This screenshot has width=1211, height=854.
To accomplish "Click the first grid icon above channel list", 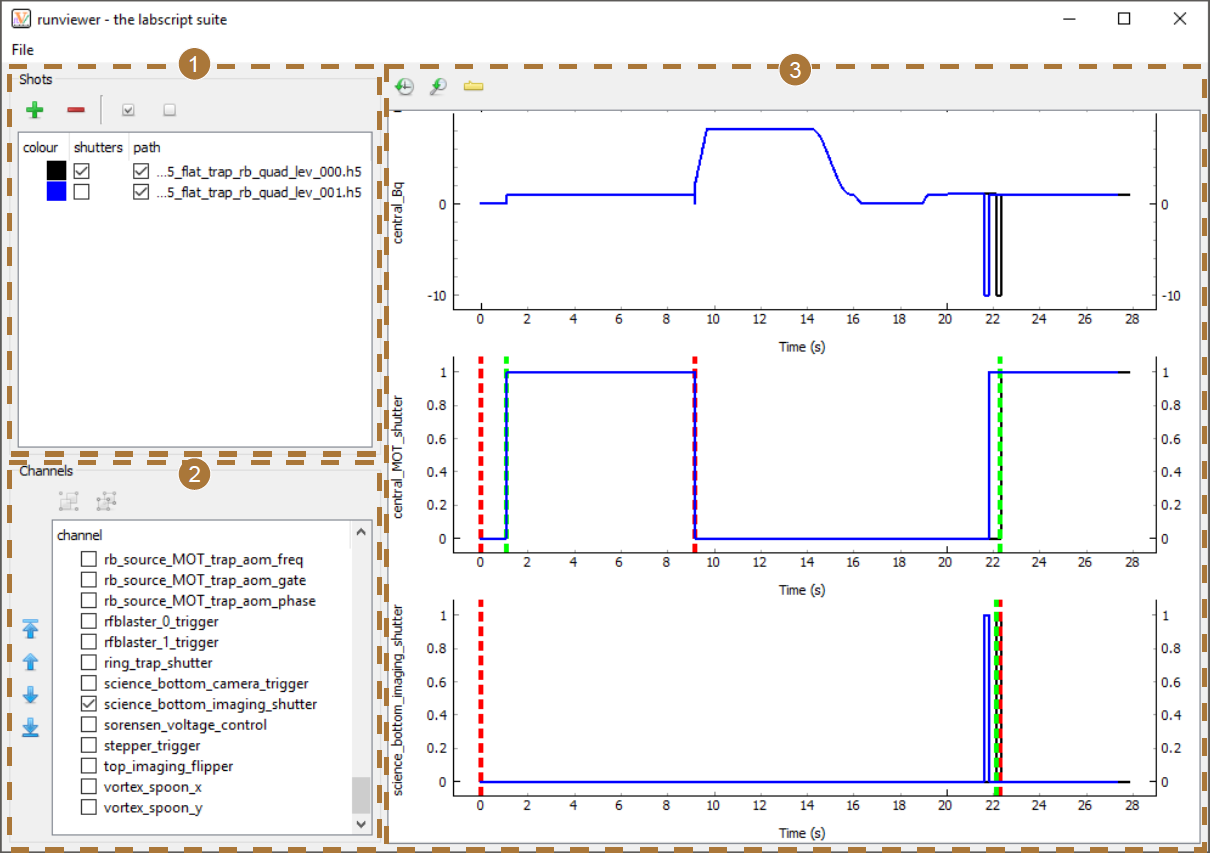I will tap(69, 500).
